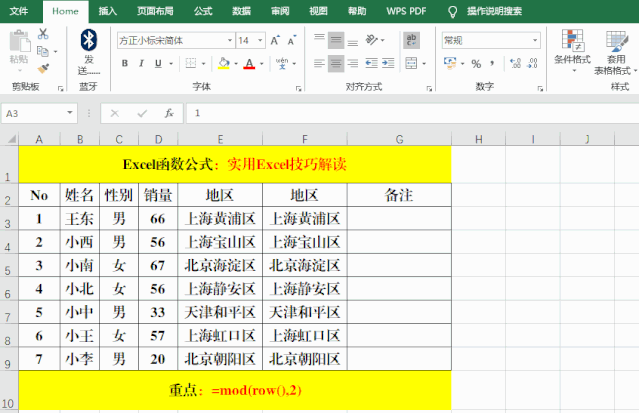
Task: Open fill color dropdown arrow
Action: coord(236,64)
